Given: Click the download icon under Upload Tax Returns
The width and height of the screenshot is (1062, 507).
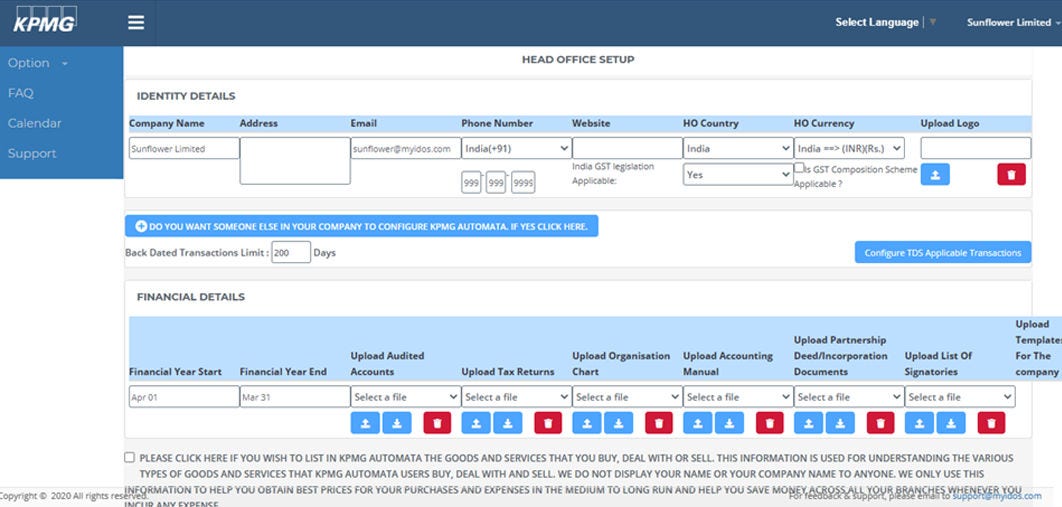Looking at the screenshot, I should (x=507, y=423).
